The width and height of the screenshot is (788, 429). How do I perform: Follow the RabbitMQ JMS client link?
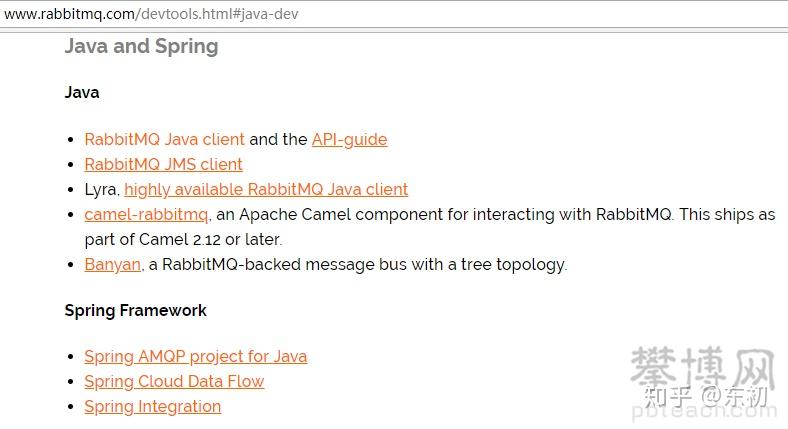click(x=163, y=165)
